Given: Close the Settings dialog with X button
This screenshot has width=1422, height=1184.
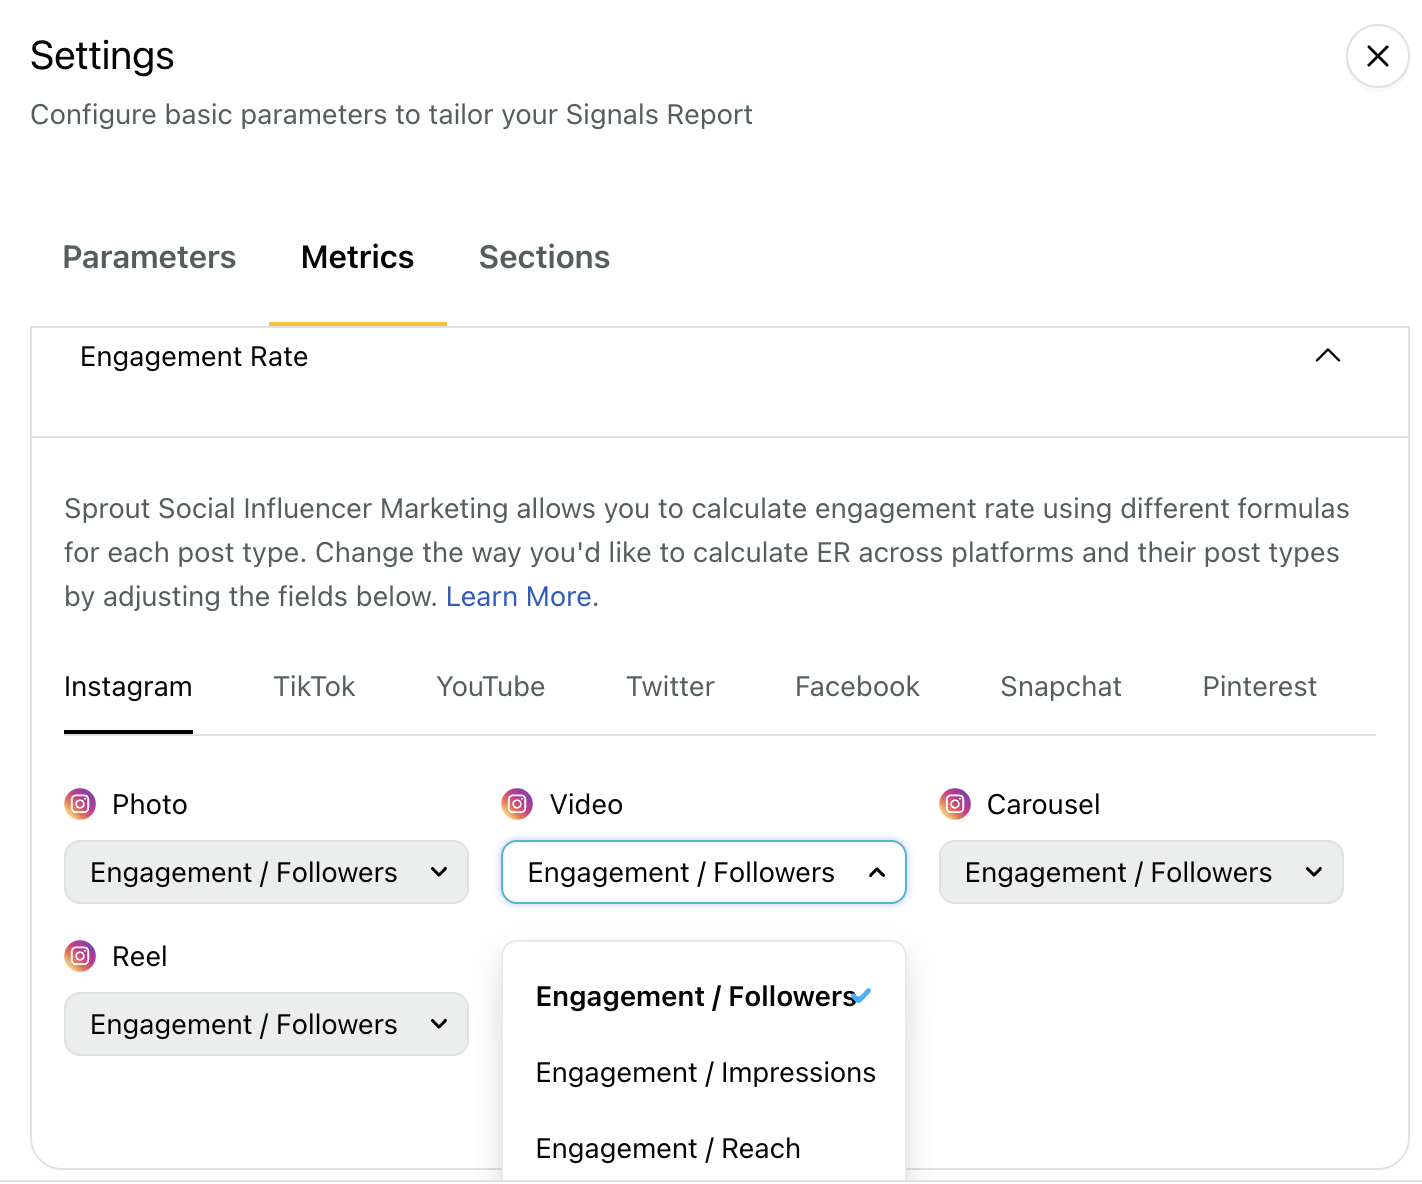Looking at the screenshot, I should tap(1377, 56).
